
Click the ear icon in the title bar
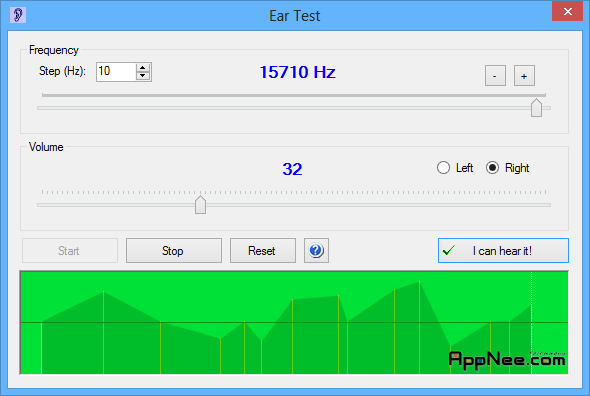coord(18,15)
